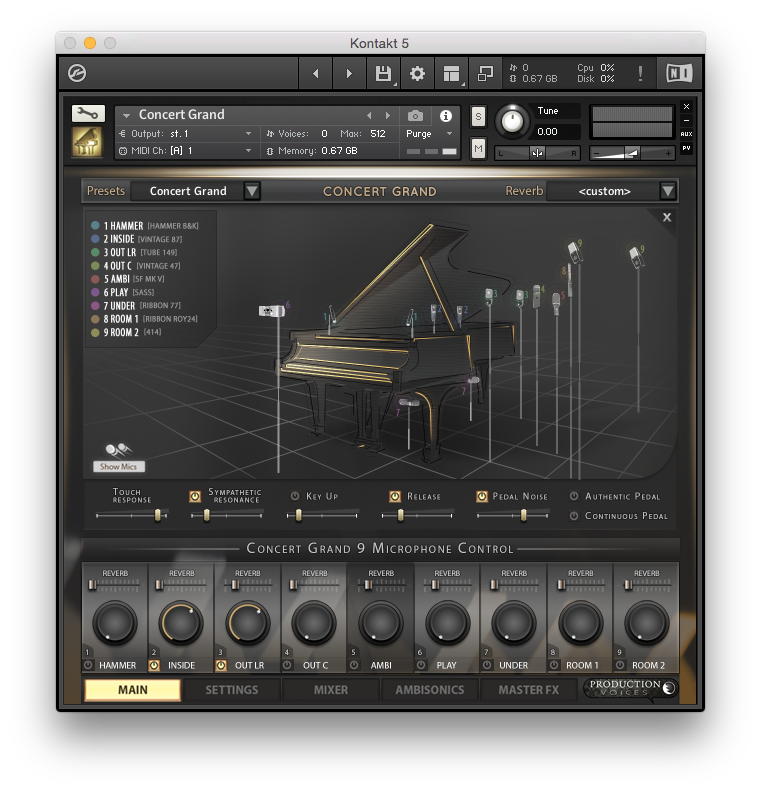The image size is (761, 792).
Task: Enable the ROOM 2 microphone power button
Action: (620, 665)
